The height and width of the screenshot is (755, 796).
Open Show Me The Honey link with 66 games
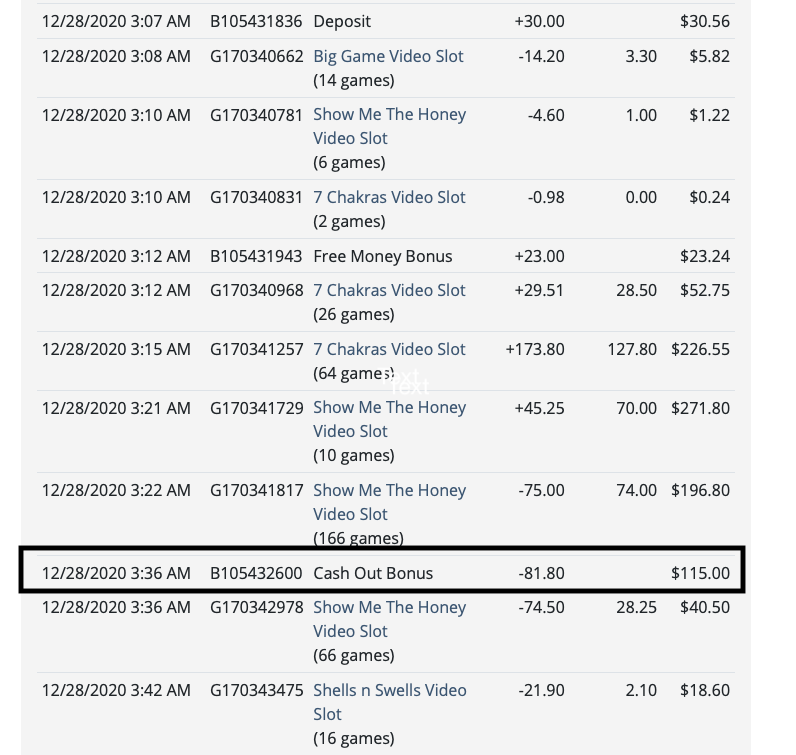click(x=389, y=619)
